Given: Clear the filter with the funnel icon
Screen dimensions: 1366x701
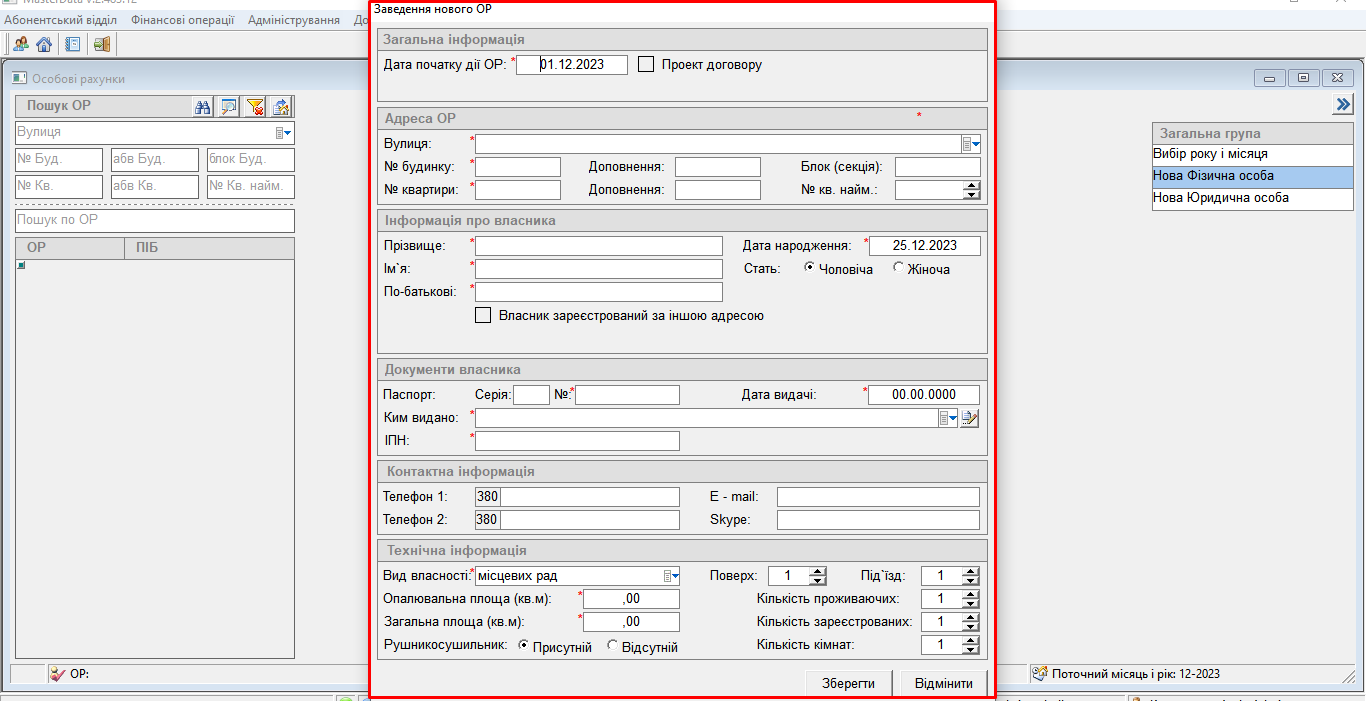Looking at the screenshot, I should click(255, 107).
